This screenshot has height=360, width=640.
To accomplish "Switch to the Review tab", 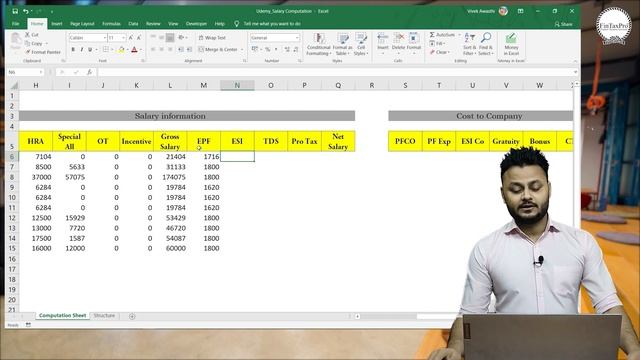I will click(x=153, y=24).
